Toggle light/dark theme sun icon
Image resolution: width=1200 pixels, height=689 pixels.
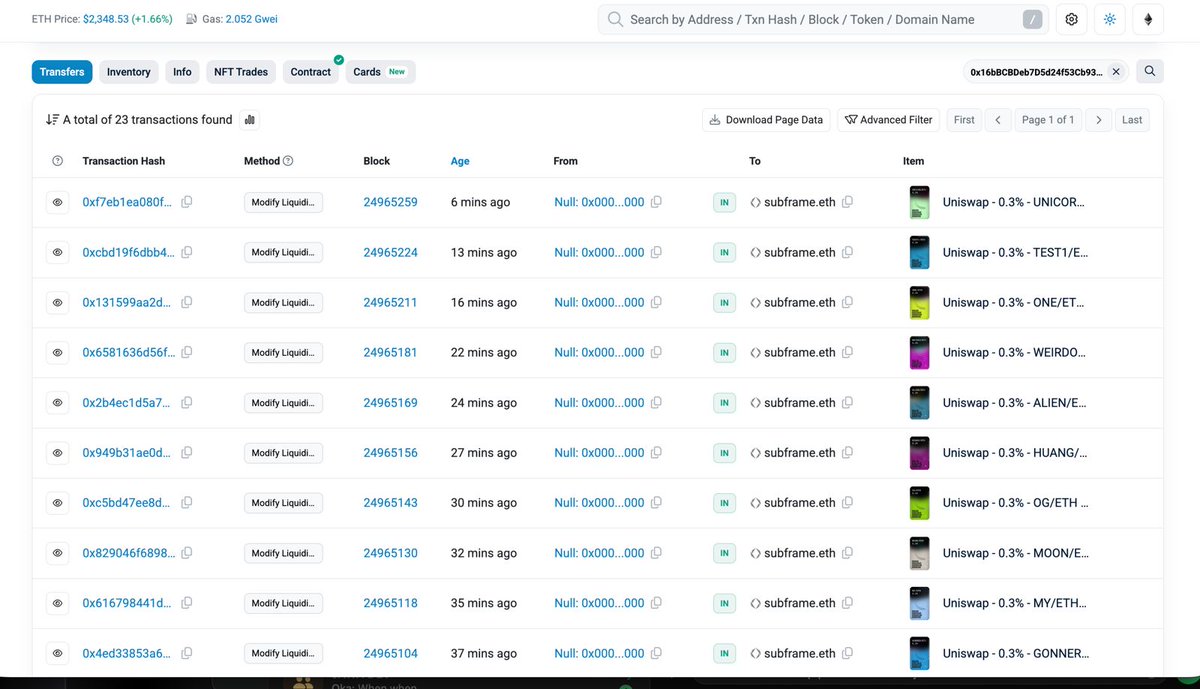[1110, 19]
